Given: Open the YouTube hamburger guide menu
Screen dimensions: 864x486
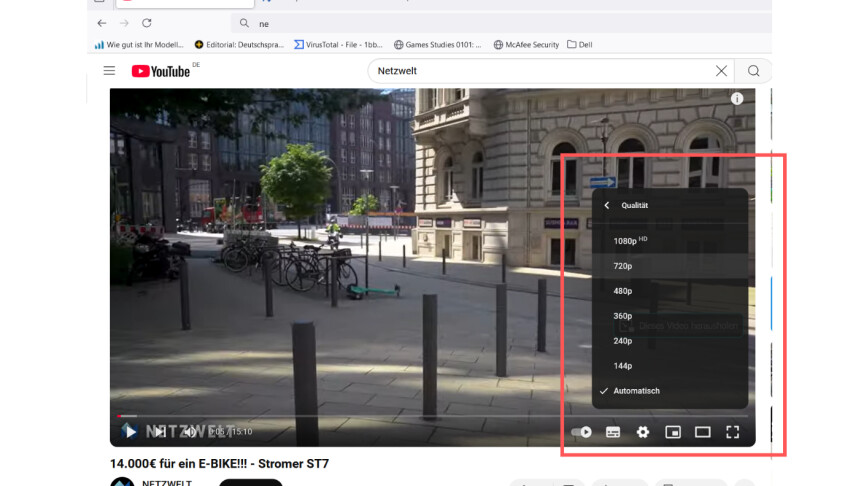Looking at the screenshot, I should point(109,71).
